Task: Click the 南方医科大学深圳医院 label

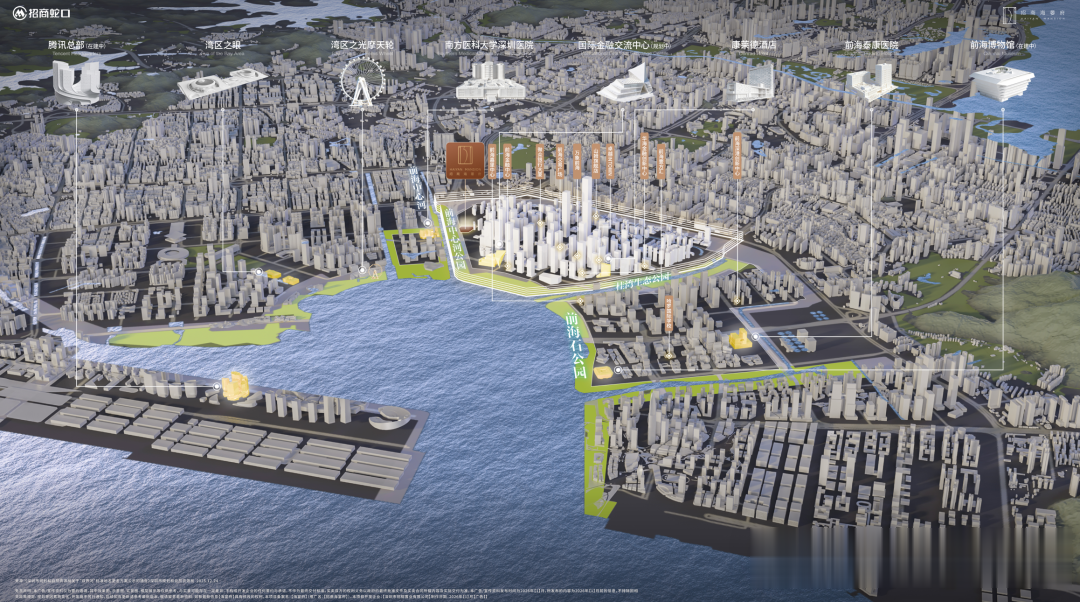Action: [489, 45]
